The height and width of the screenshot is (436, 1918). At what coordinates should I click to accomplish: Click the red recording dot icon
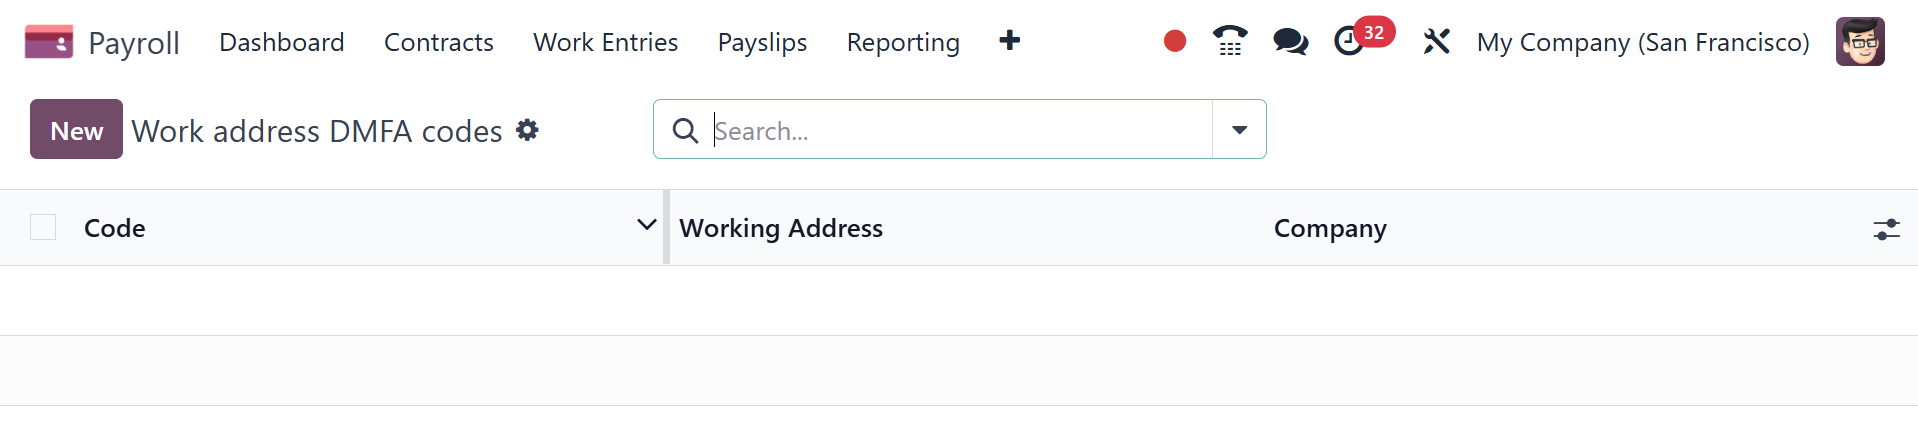tap(1174, 41)
